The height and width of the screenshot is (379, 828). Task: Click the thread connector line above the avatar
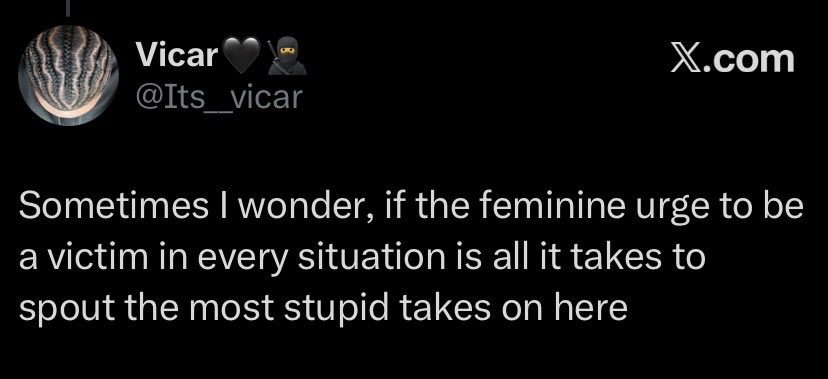pos(69,5)
